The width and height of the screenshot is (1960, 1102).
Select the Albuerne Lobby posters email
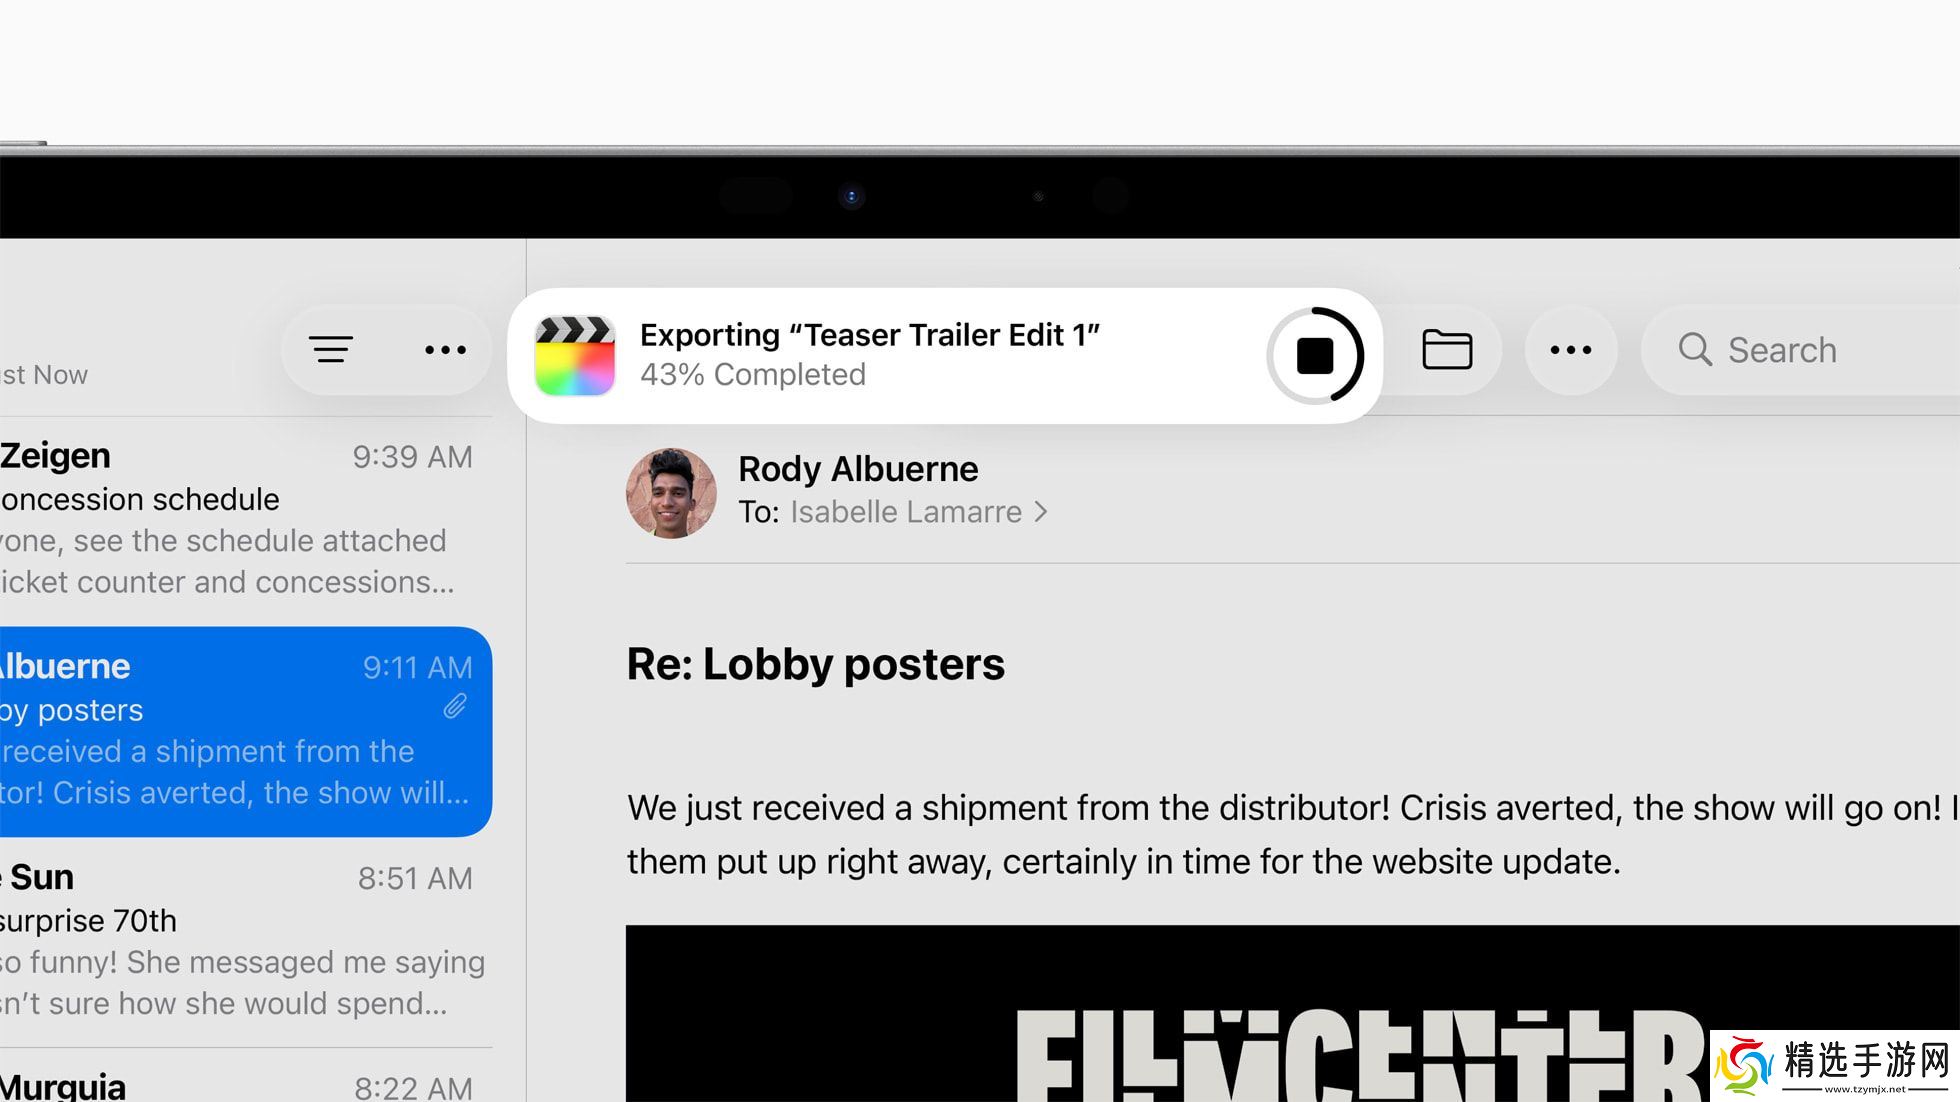pos(246,732)
